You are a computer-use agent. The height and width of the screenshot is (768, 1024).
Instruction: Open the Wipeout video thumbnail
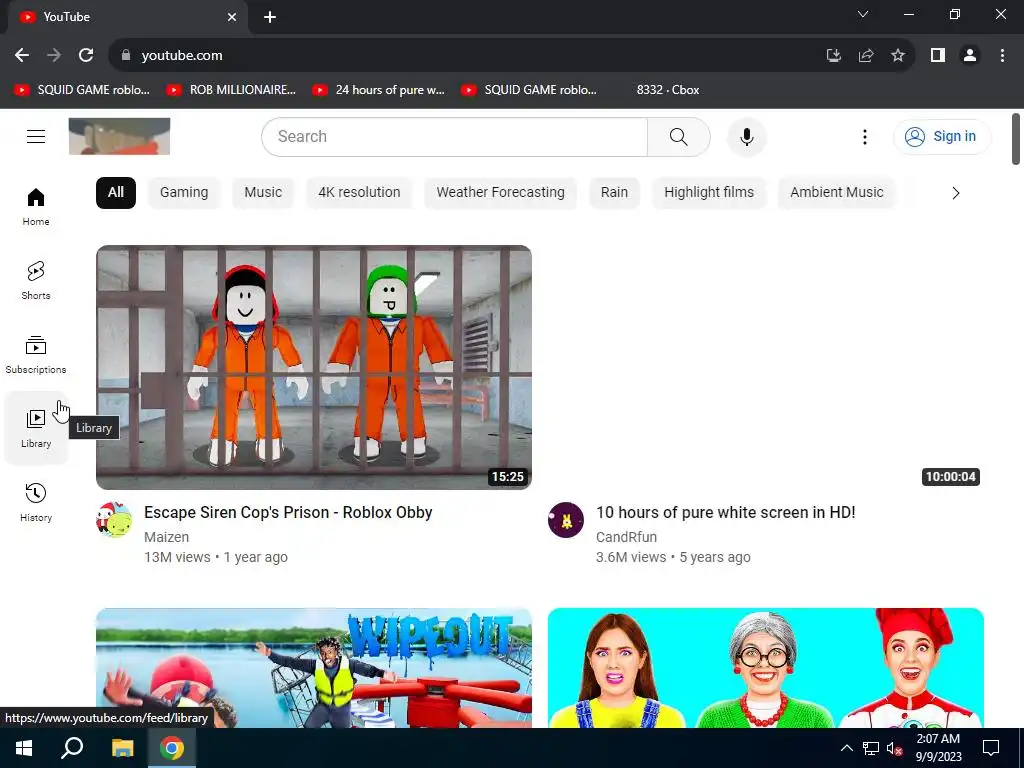(x=313, y=667)
